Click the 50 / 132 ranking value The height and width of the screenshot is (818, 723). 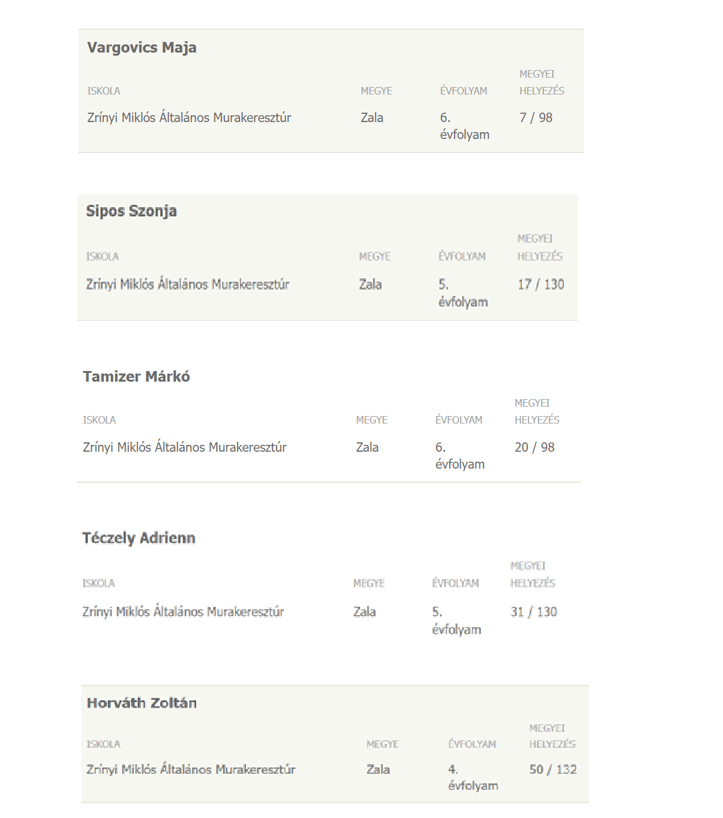[553, 769]
